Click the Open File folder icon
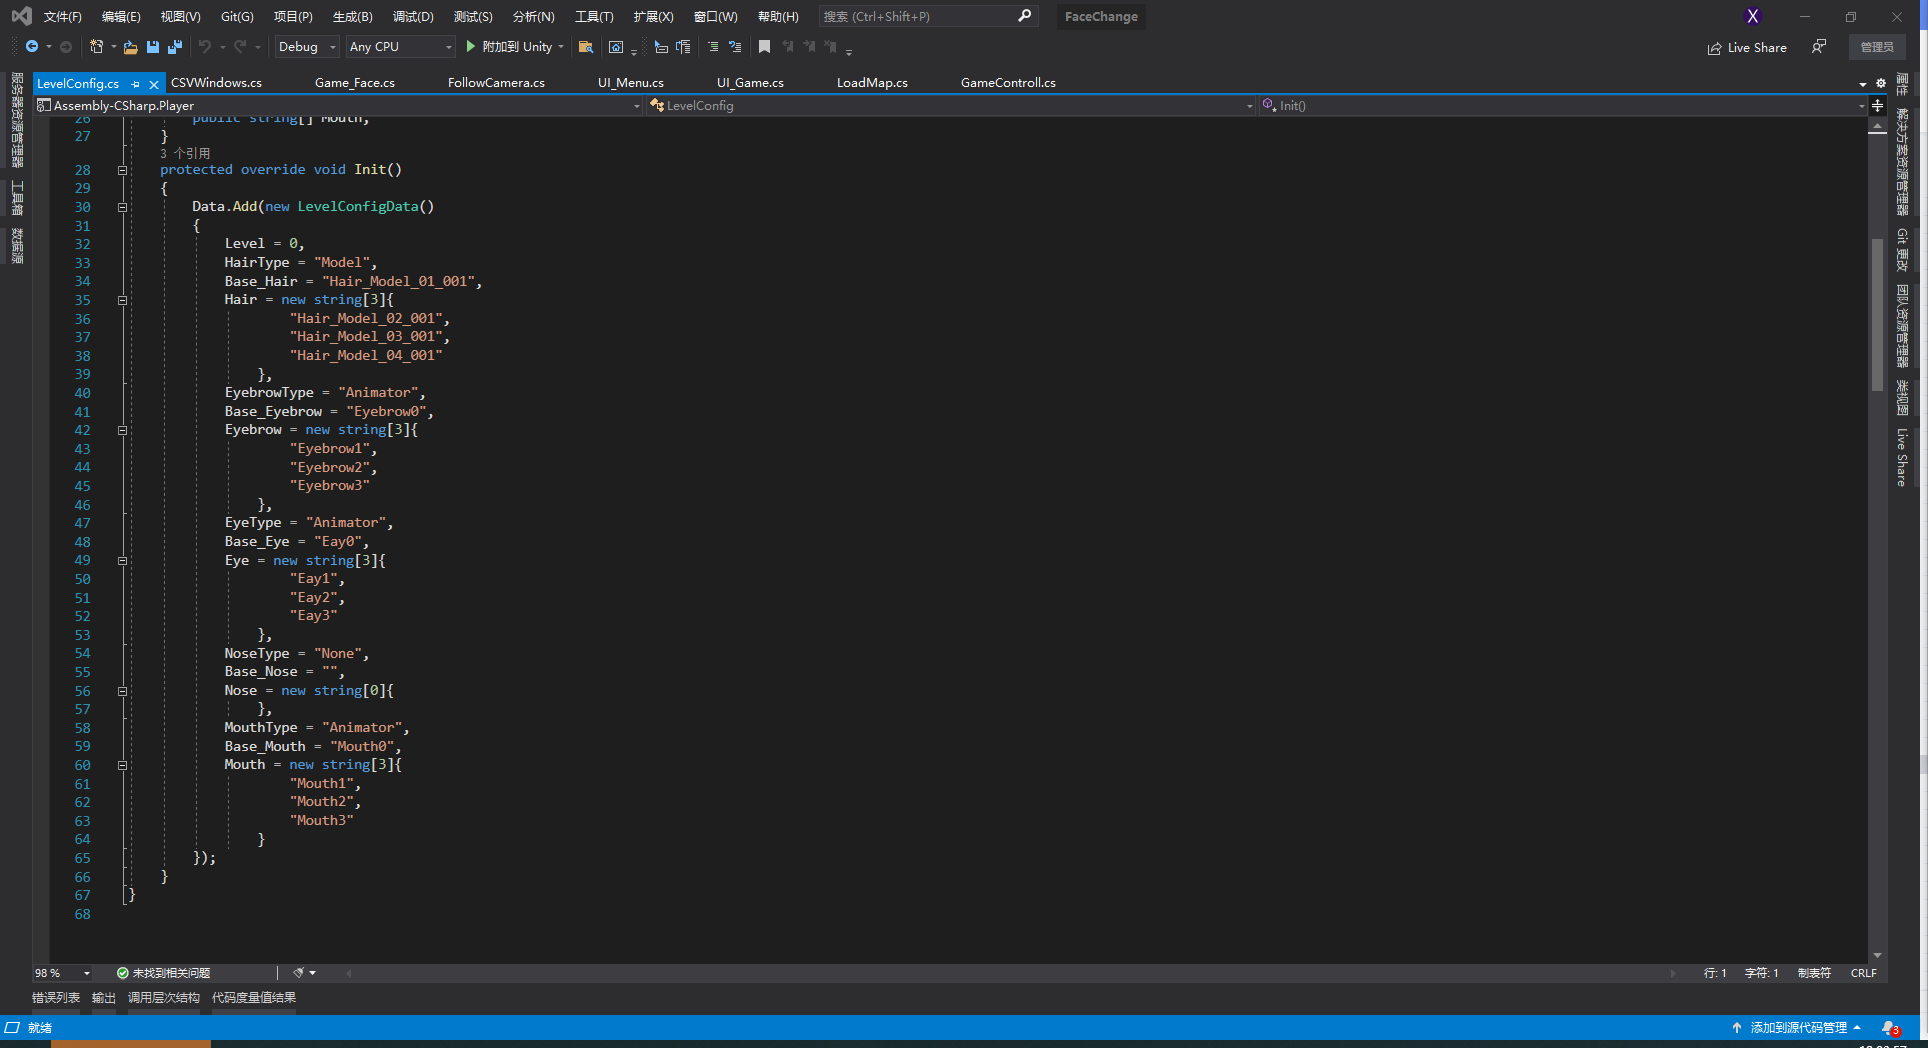Image resolution: width=1928 pixels, height=1048 pixels. tap(130, 47)
